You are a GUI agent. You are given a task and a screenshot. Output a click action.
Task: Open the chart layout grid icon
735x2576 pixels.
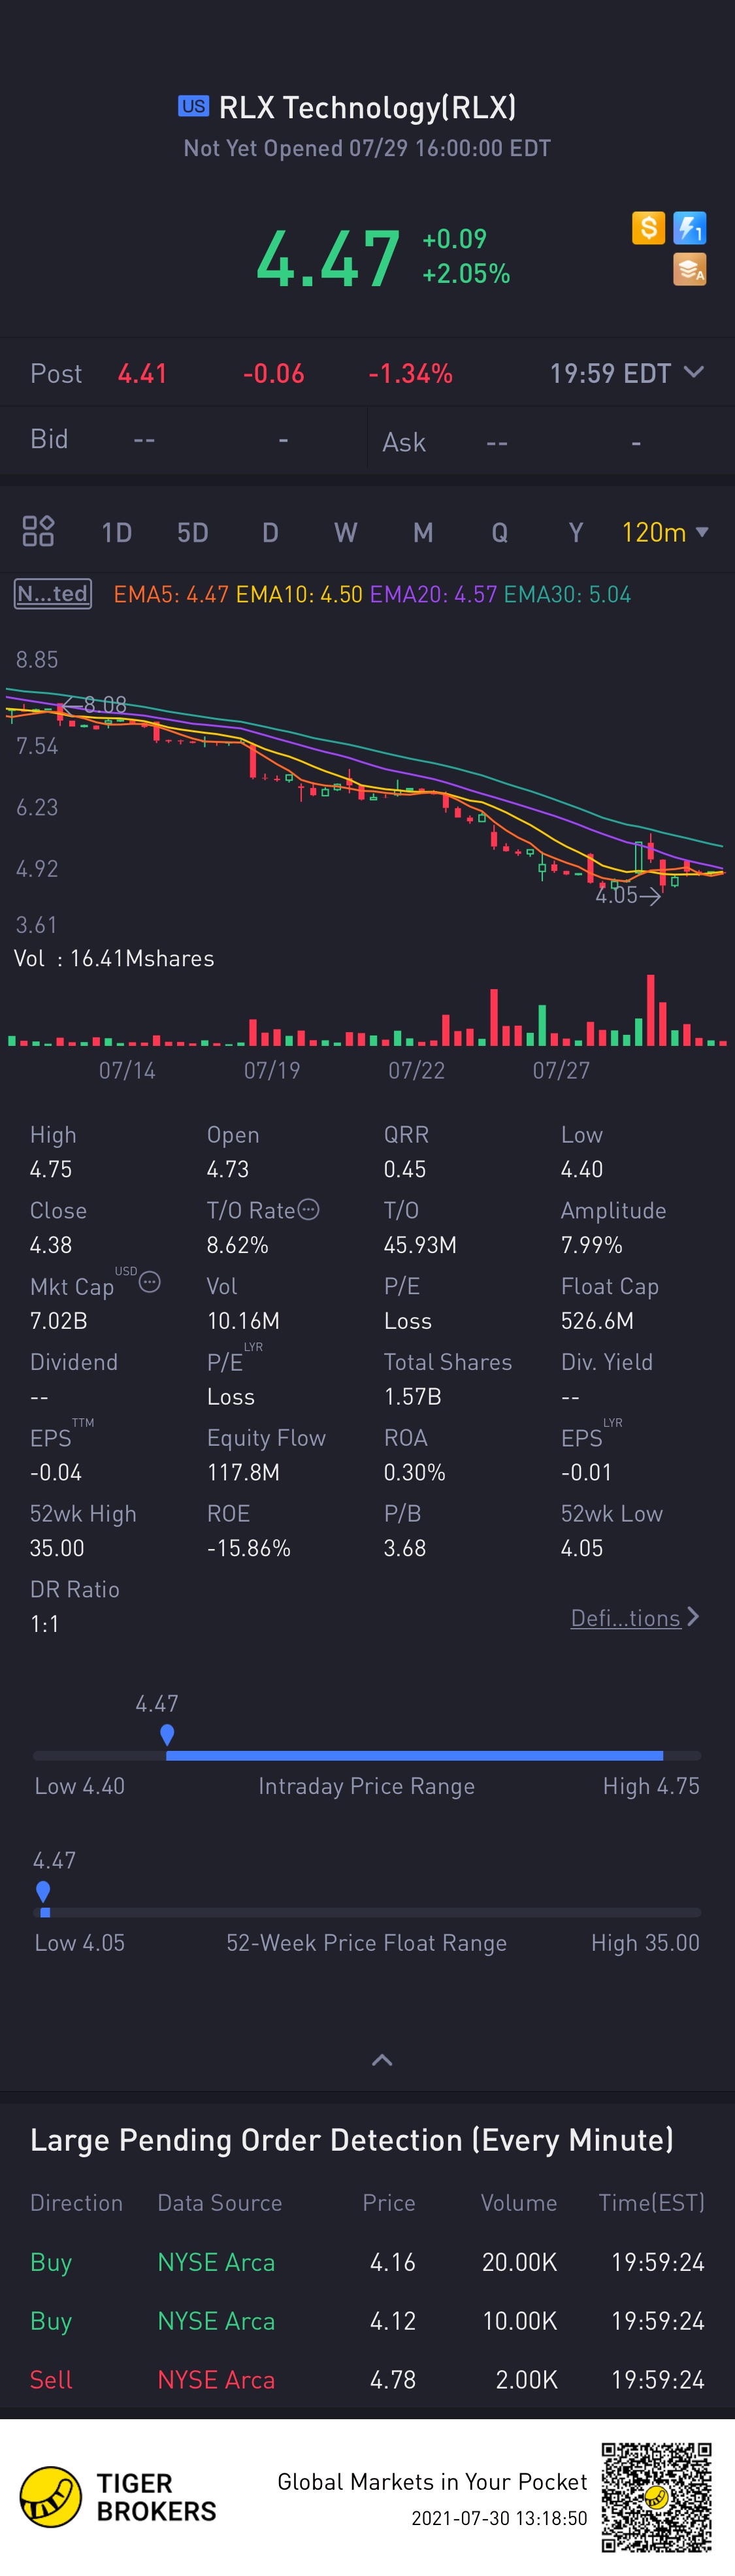pyautogui.click(x=38, y=531)
